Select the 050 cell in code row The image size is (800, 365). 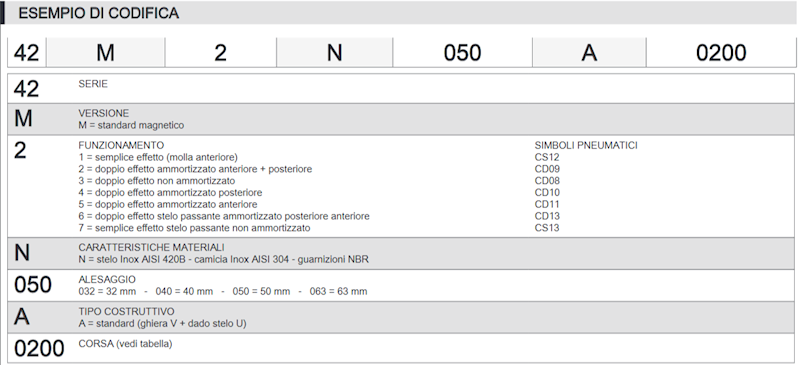coord(462,53)
